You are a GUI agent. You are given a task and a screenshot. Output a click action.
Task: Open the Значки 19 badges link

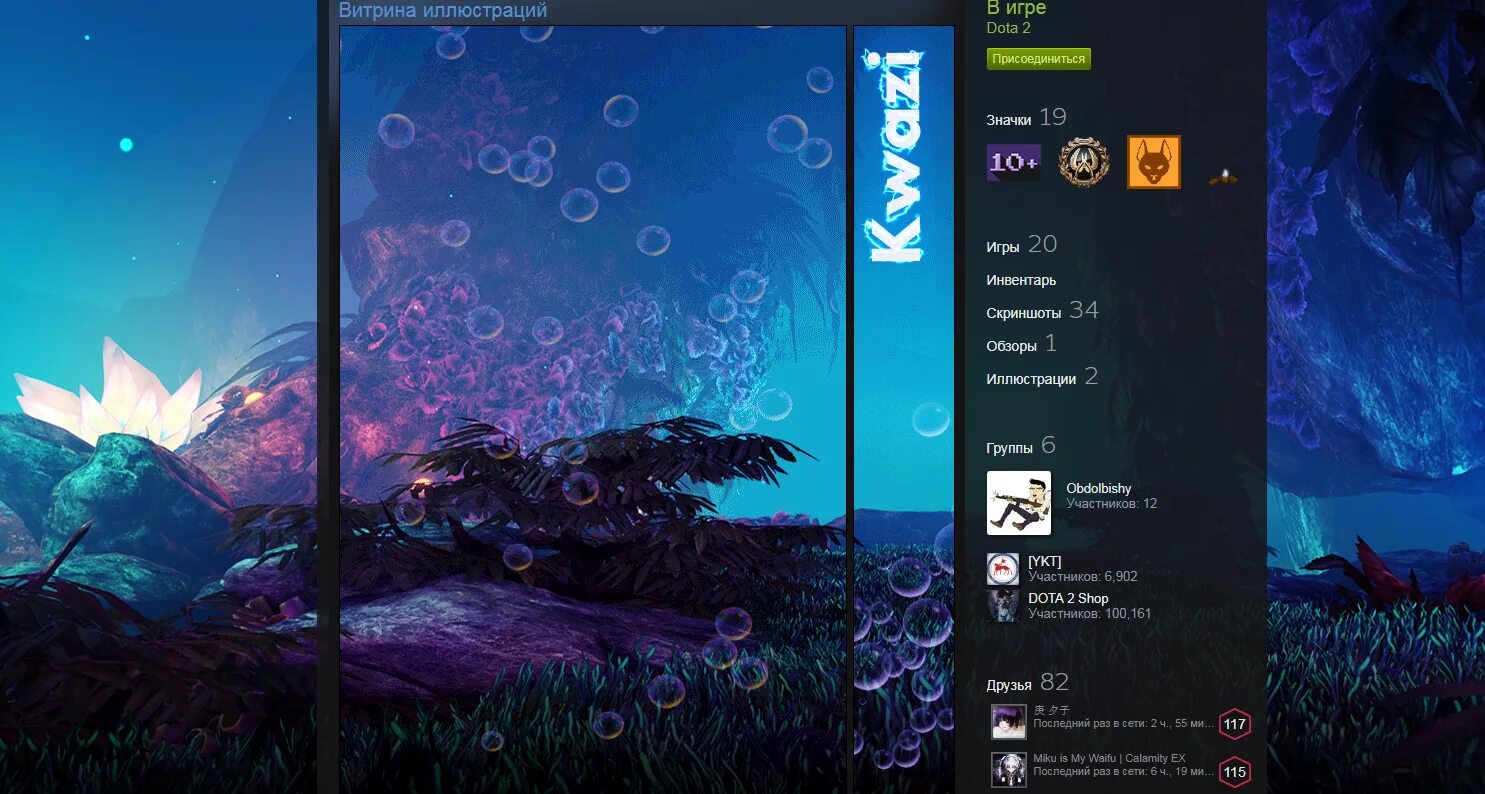tap(1026, 118)
